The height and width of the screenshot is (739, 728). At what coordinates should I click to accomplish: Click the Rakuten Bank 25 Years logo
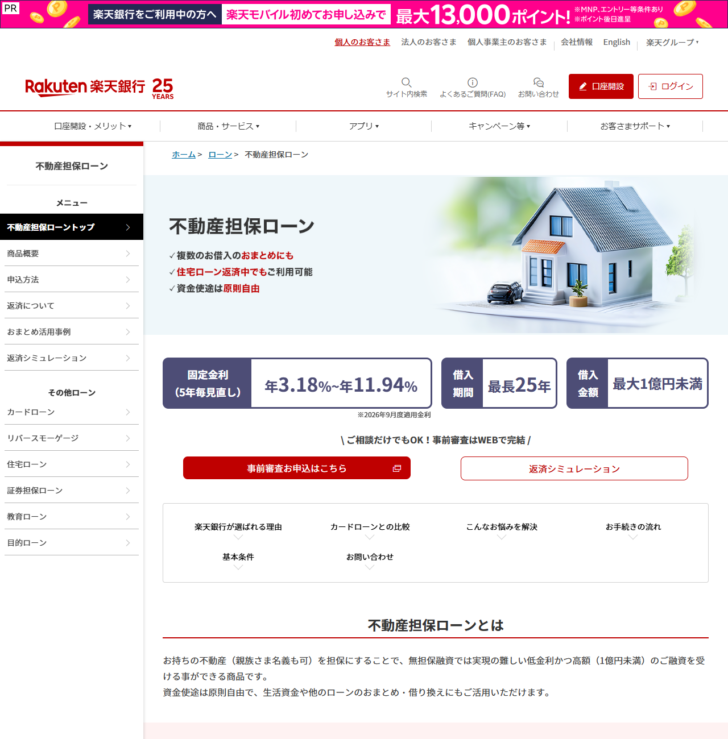[x=99, y=88]
